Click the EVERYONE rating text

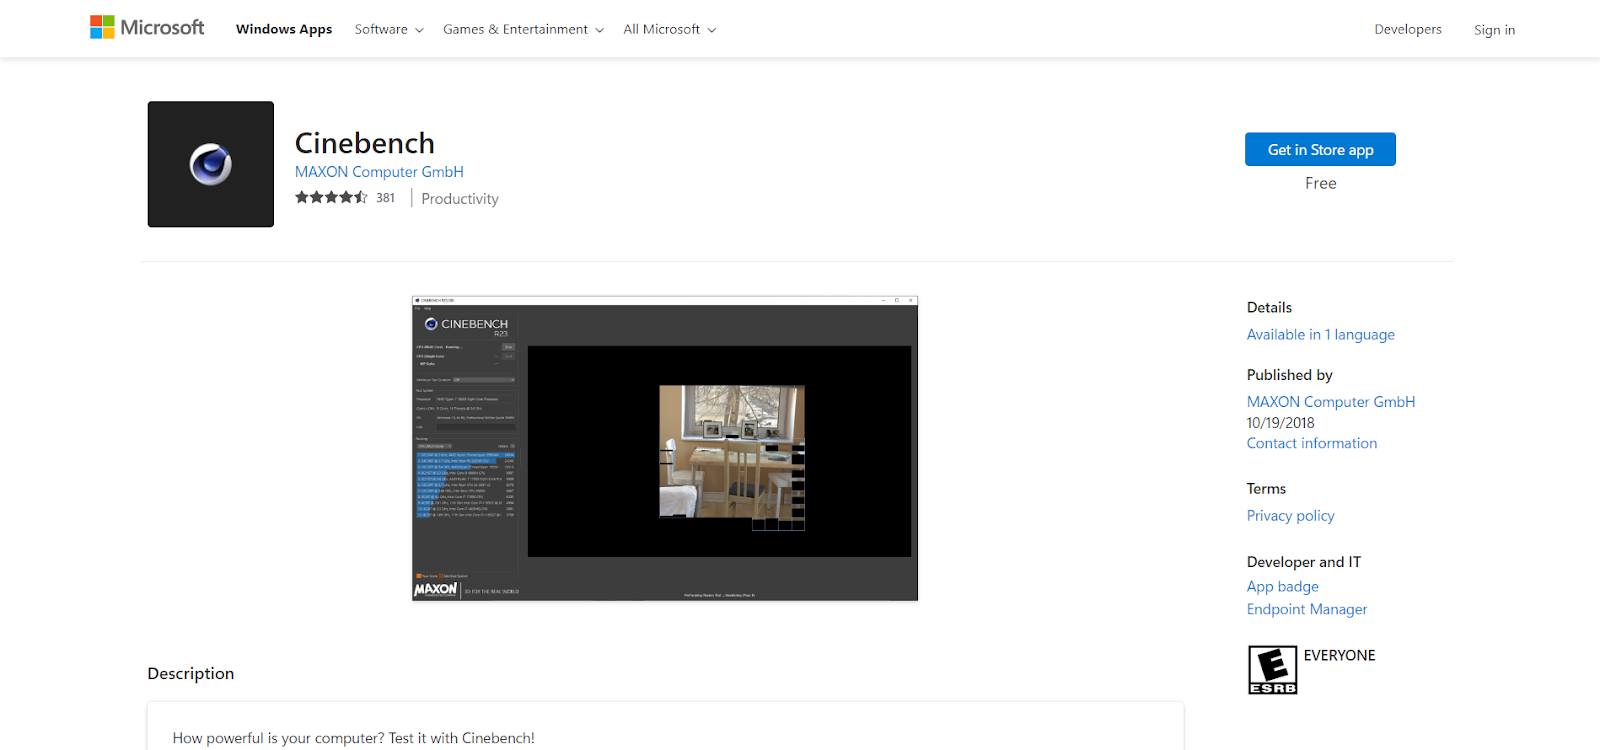point(1339,655)
